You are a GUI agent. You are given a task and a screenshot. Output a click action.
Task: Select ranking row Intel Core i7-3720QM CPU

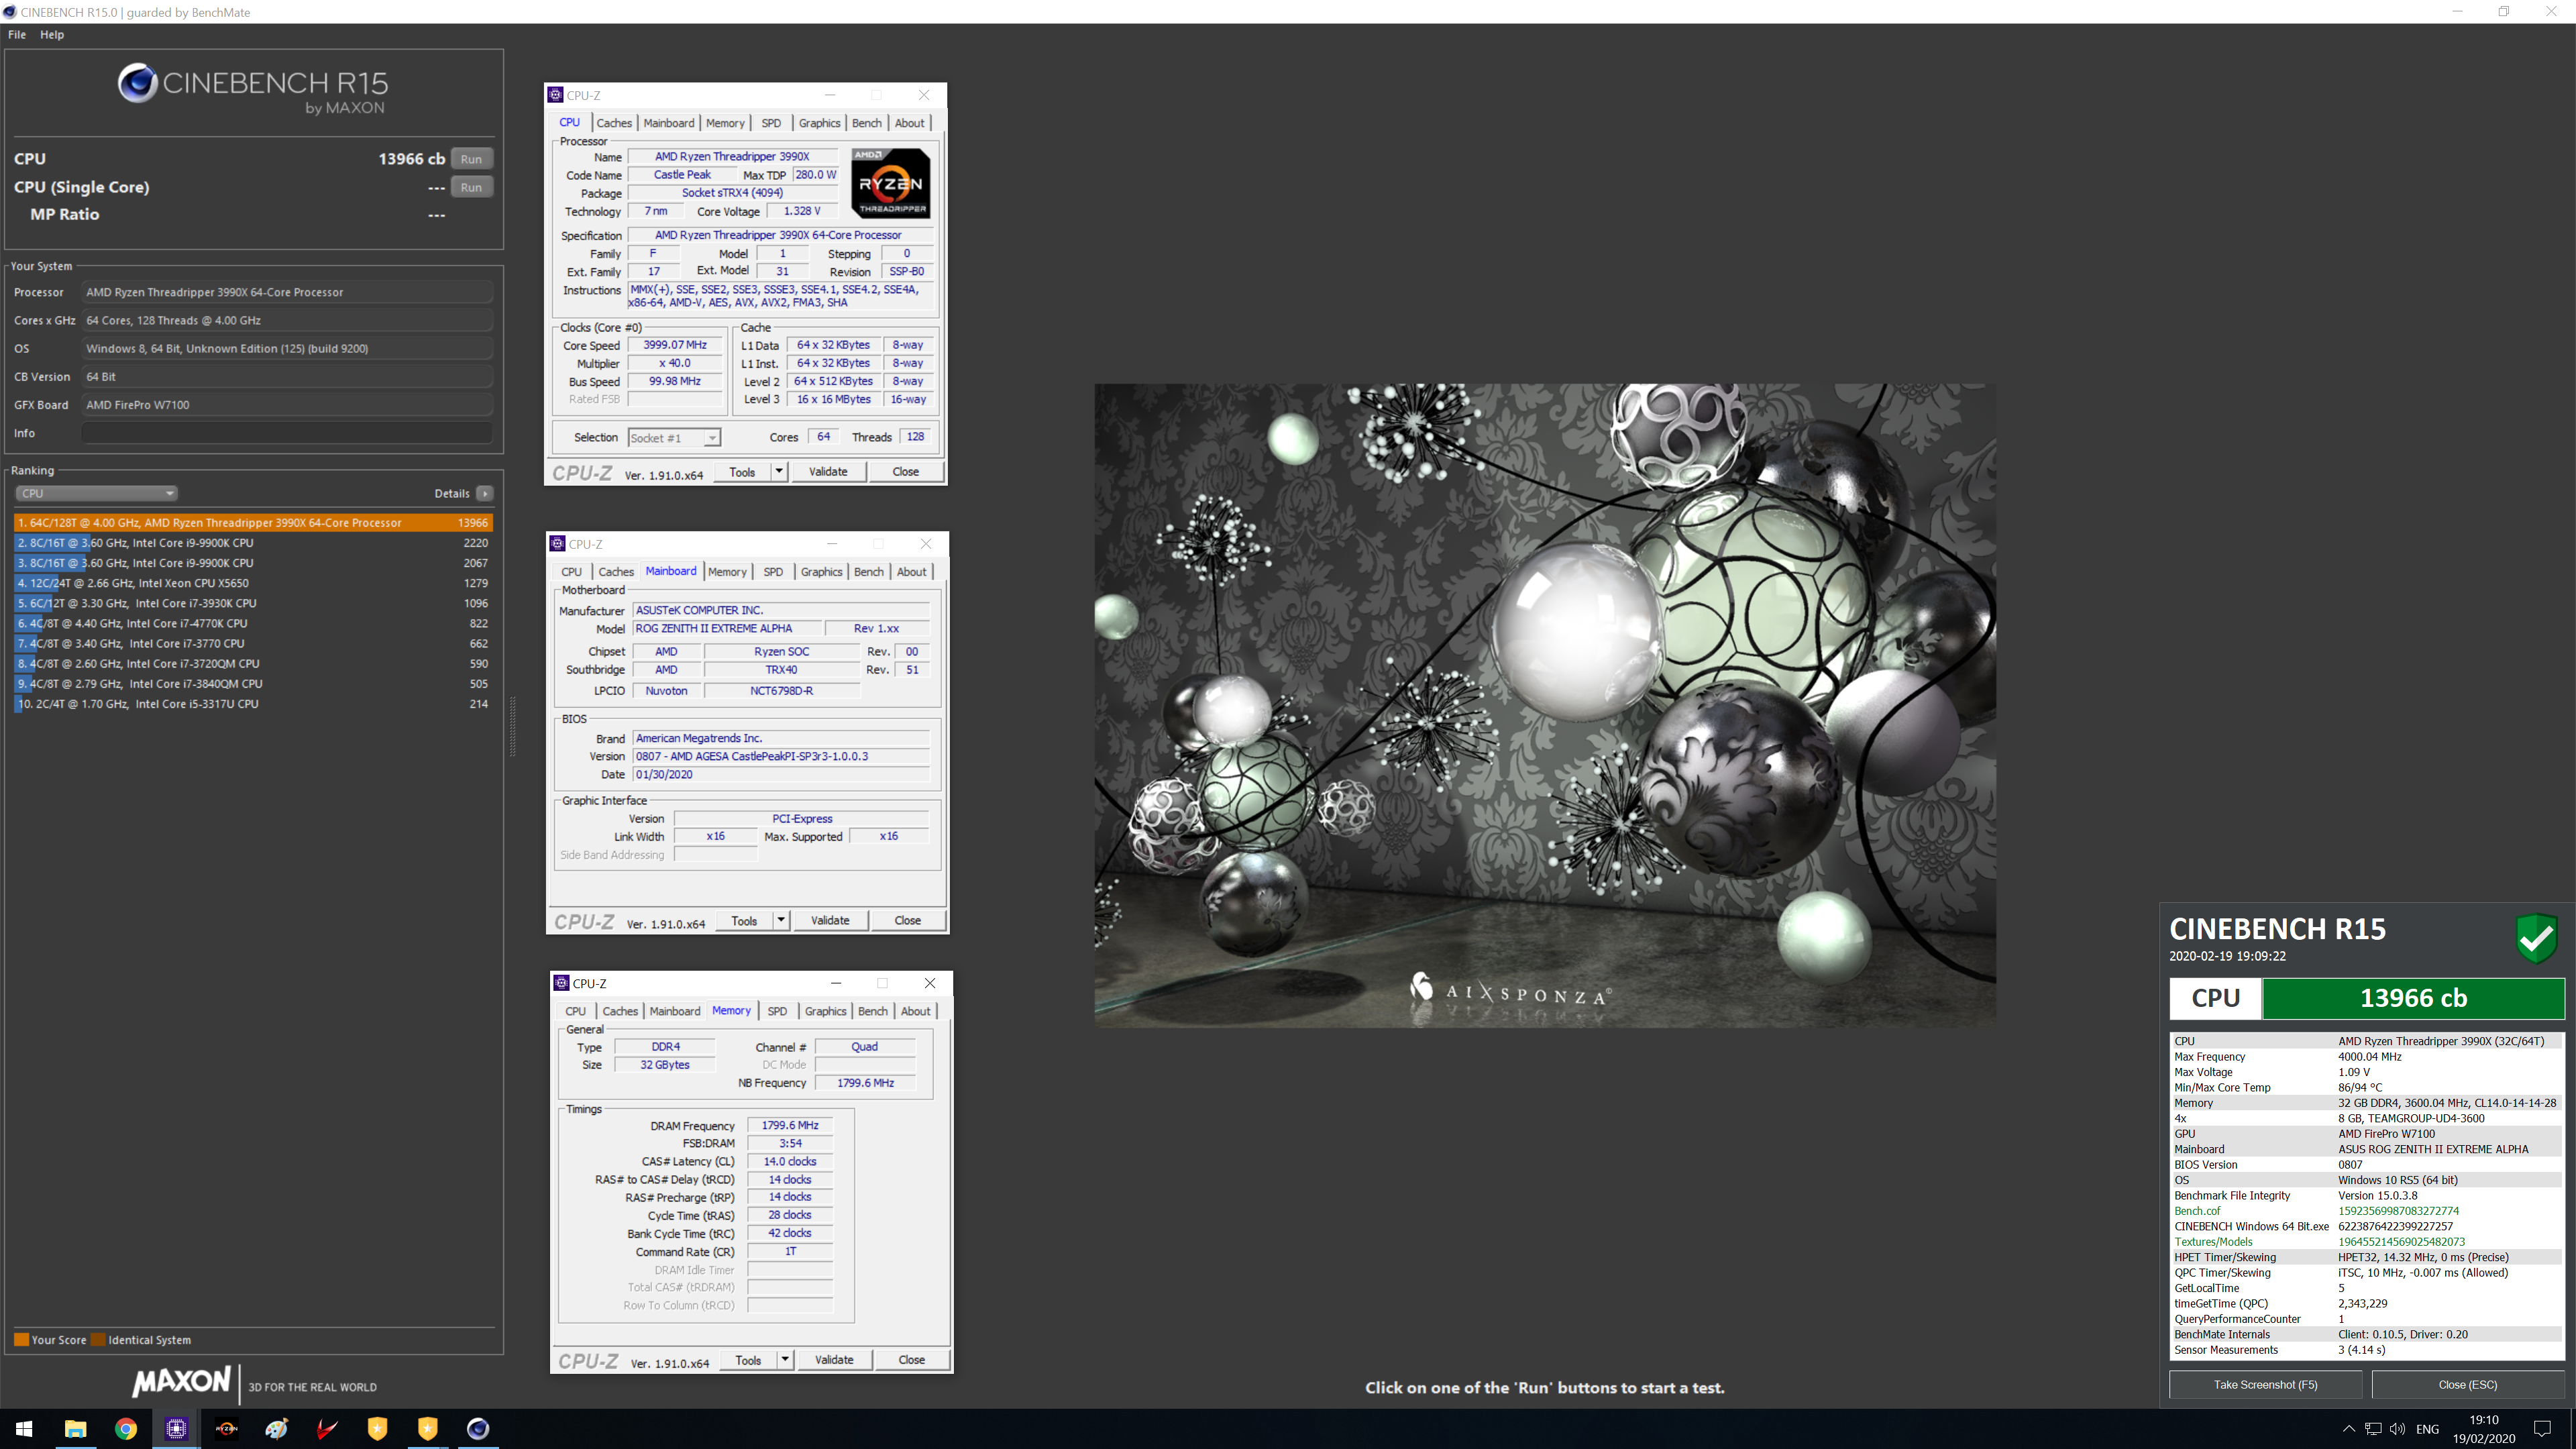[x=253, y=664]
